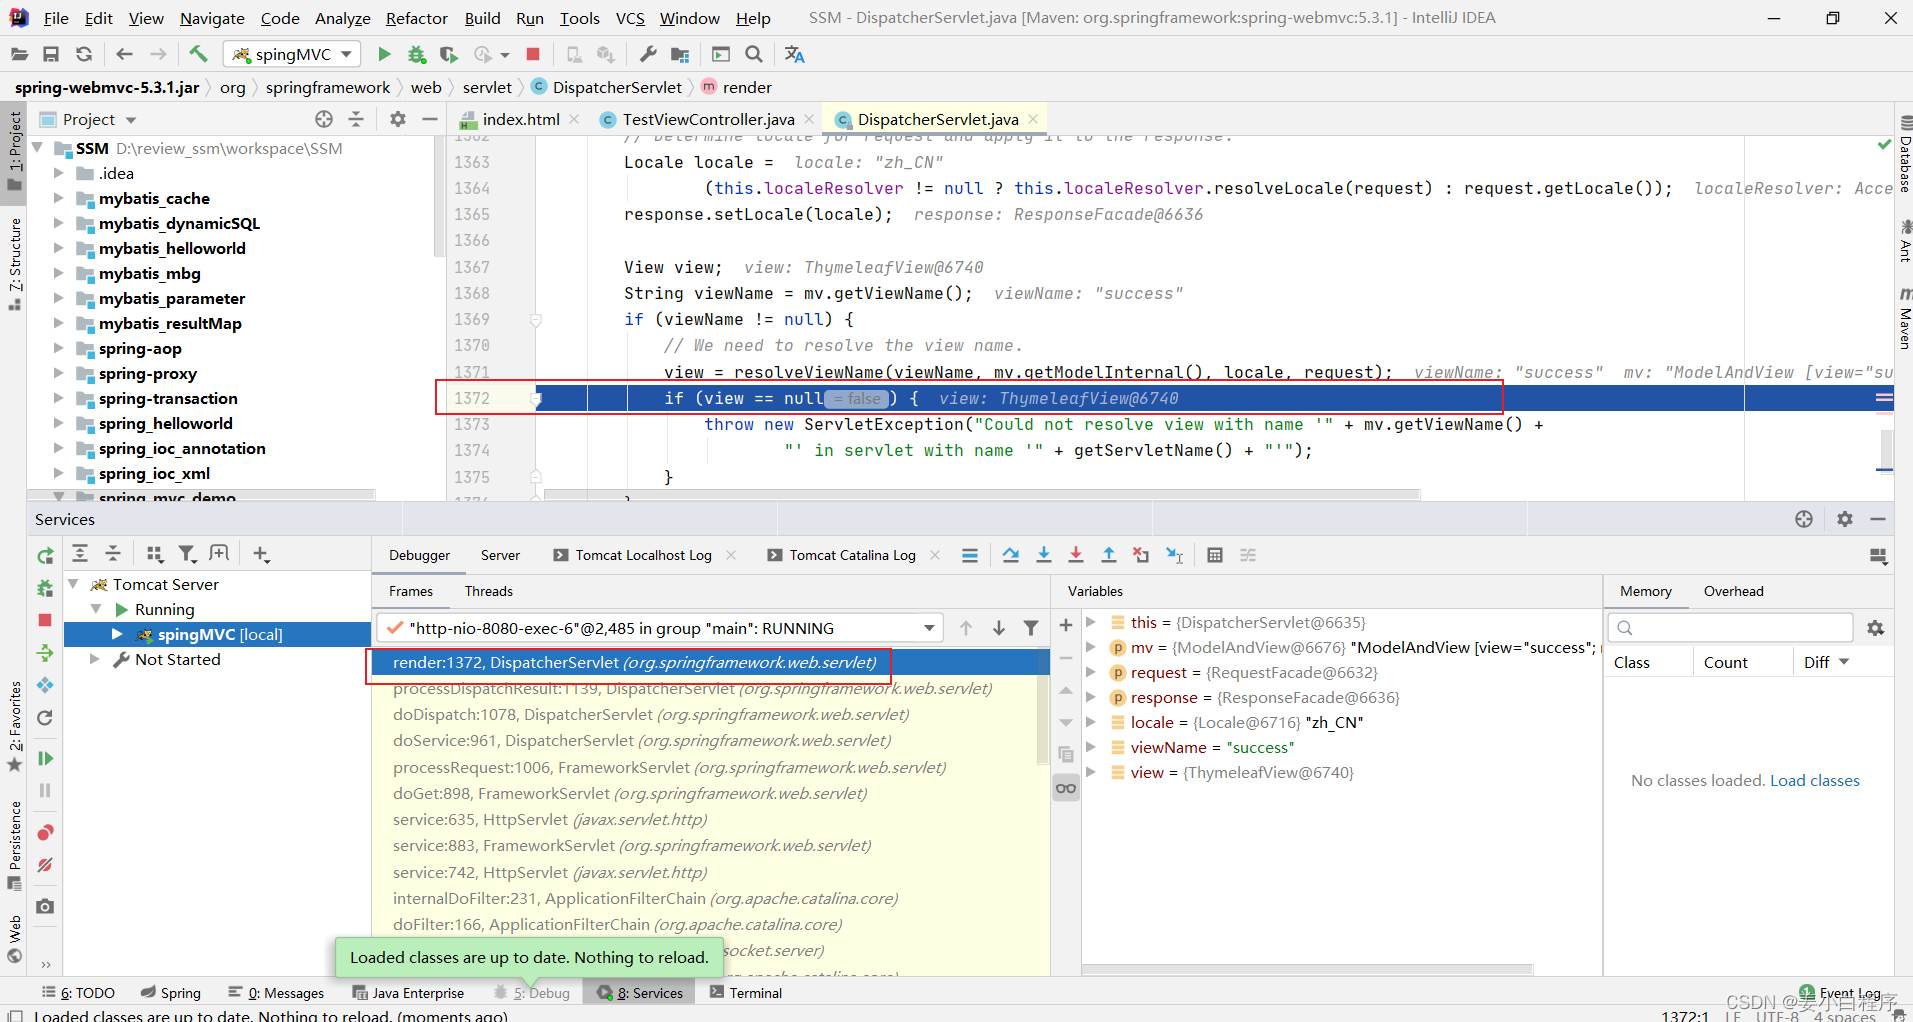Open the Navigate menu
Screen dimensions: 1913x1022
click(x=212, y=18)
